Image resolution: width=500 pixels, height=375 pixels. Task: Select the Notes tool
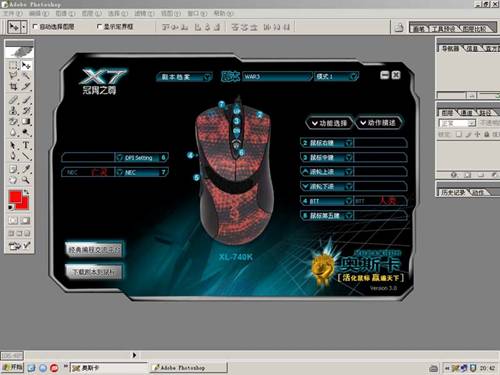pyautogui.click(x=13, y=169)
